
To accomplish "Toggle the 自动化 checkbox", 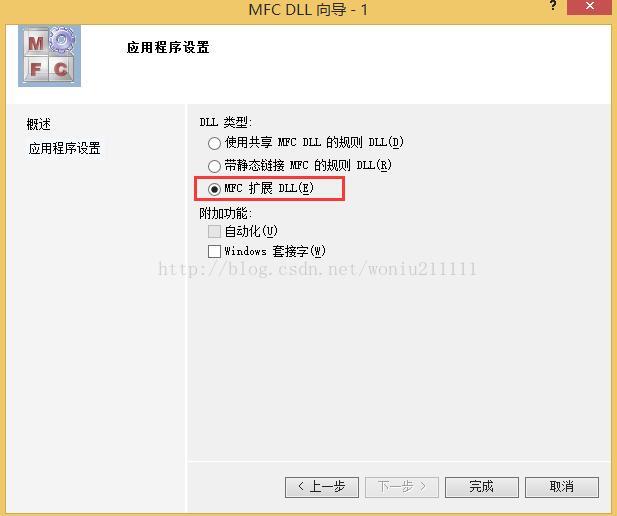I will pyautogui.click(x=214, y=231).
